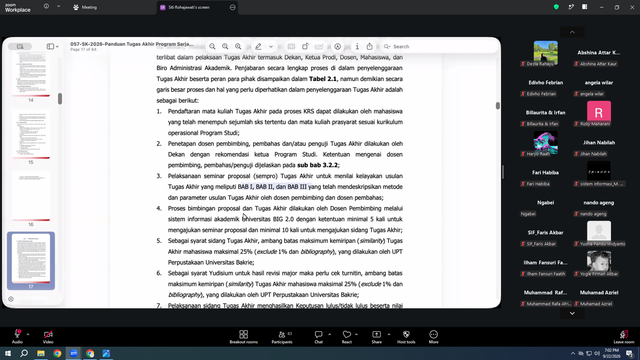Select page 14 thumbnail
Screen dimensions: 640x360
point(31,75)
